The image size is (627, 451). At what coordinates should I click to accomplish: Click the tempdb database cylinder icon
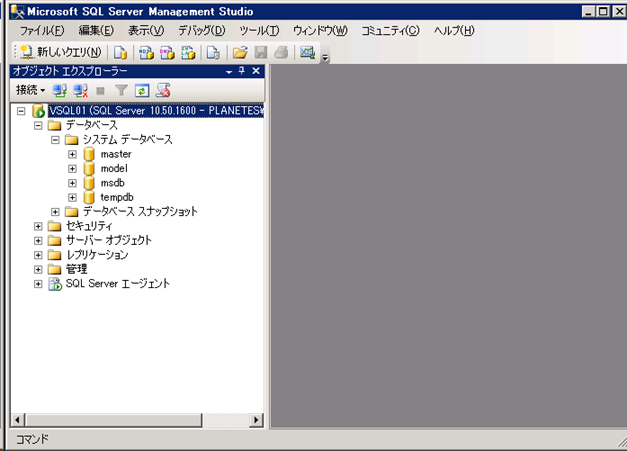coord(89,198)
